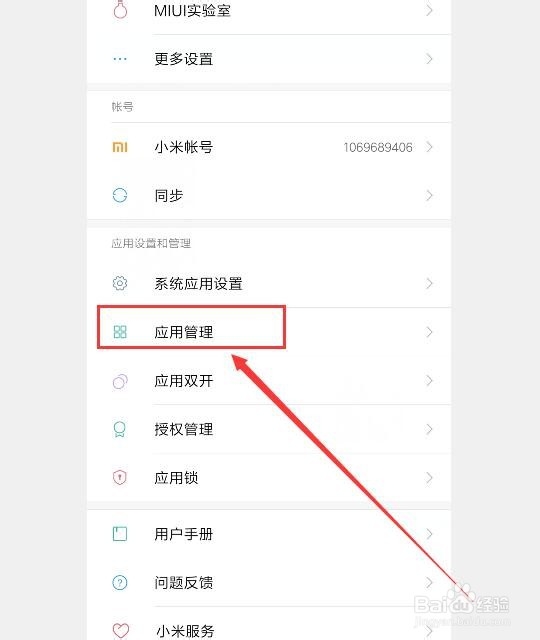540x640 pixels.
Task: Open chevron beside 应用管理
Action: (x=429, y=332)
